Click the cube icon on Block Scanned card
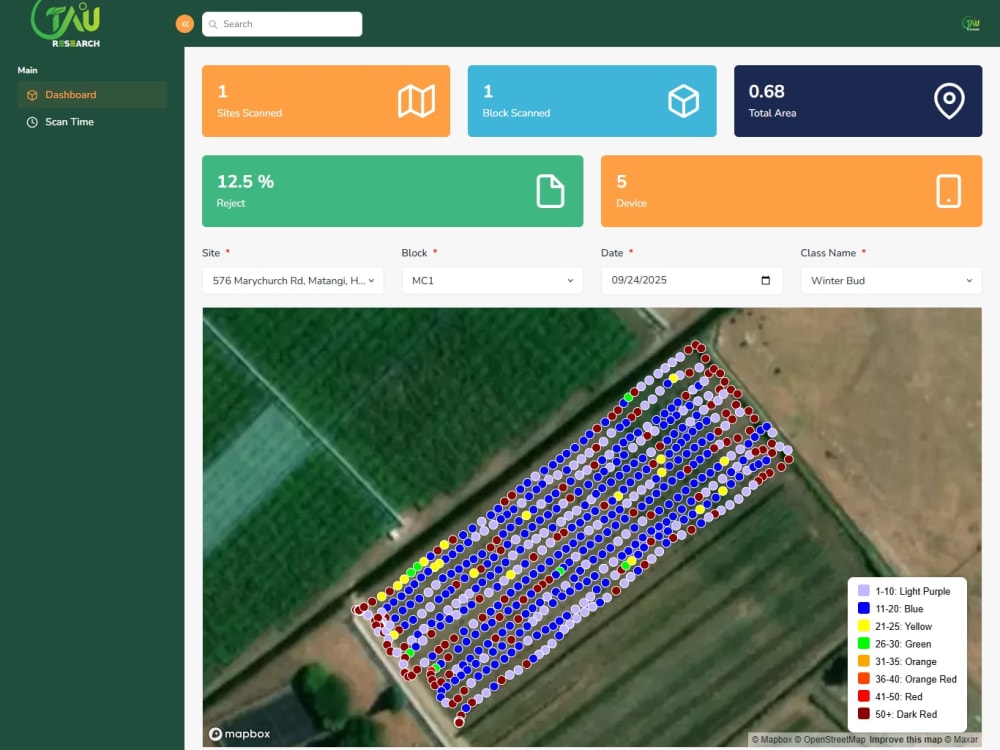Screen dimensions: 1000x750 click(683, 101)
